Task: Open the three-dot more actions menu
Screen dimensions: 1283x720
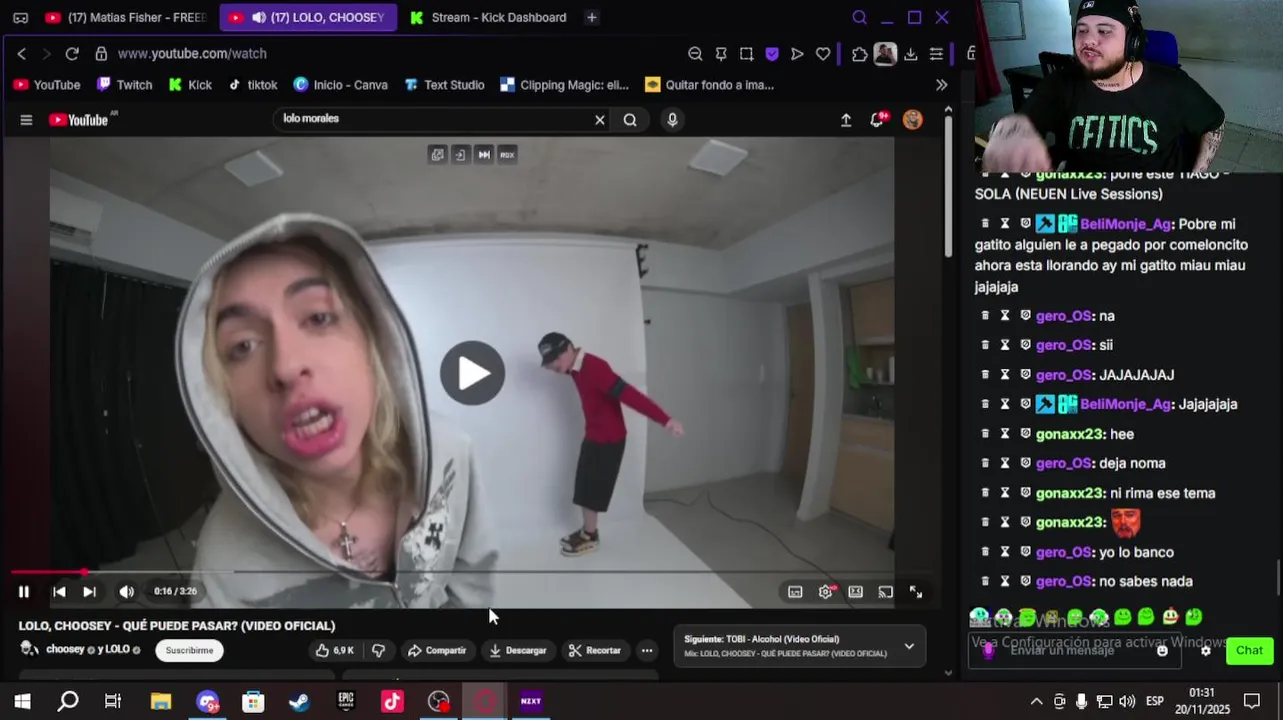Action: pos(647,650)
